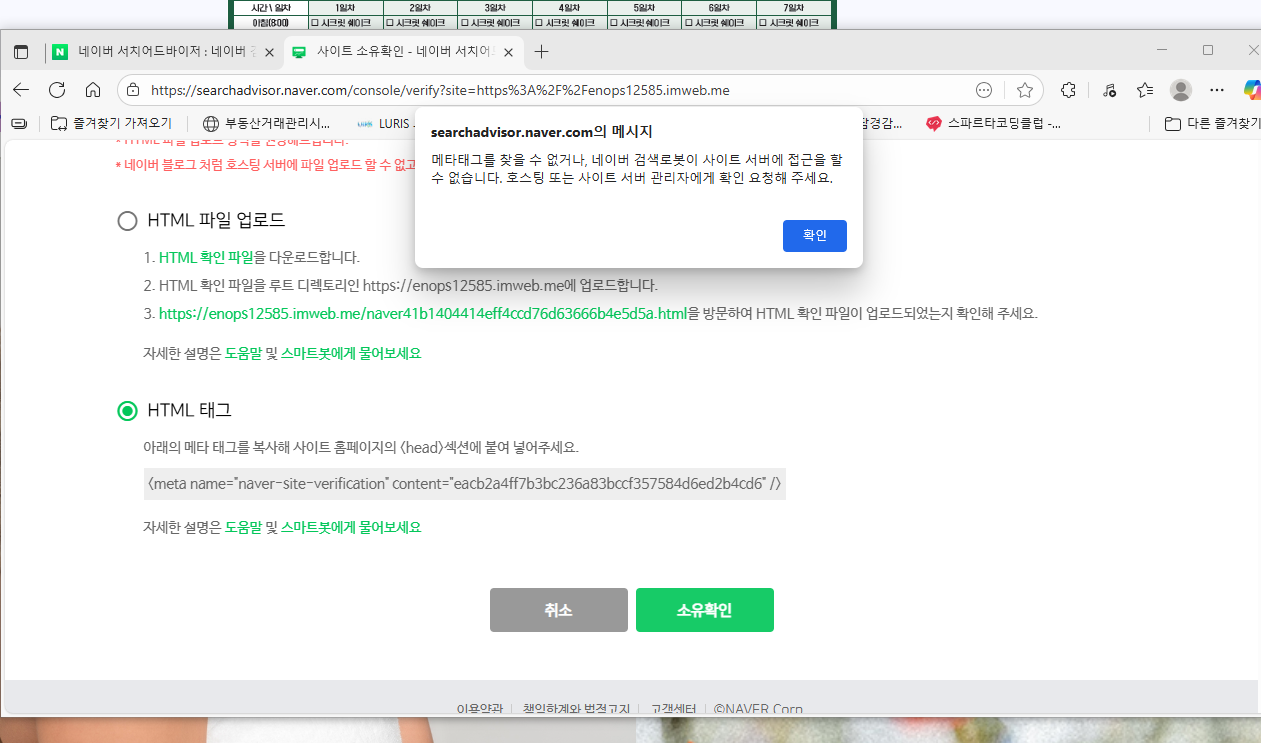1261x743 pixels.
Task: Open the HTML 확인 파일 download link
Action: (206, 257)
